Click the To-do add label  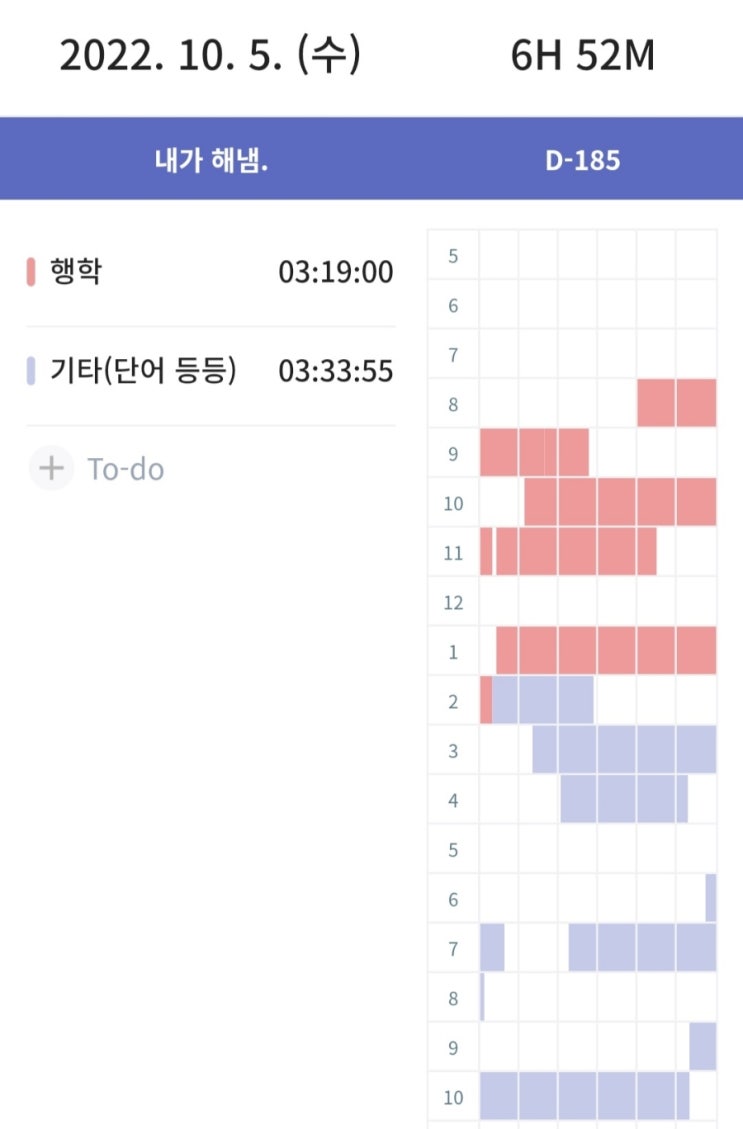click(x=126, y=469)
